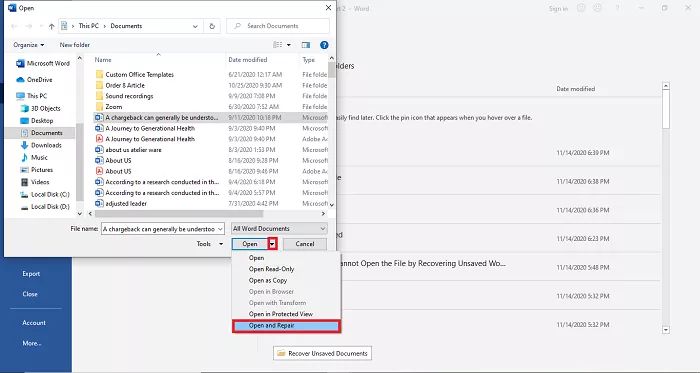Click into the Search Documents field
This screenshot has width=700, height=373.
point(278,26)
